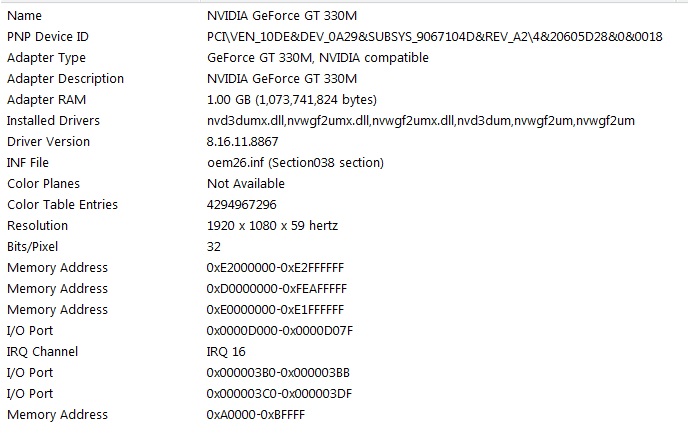The image size is (688, 444).
Task: Select 'GeForce GT 330M, NVIDIA compatible' value
Action: pyautogui.click(x=318, y=58)
